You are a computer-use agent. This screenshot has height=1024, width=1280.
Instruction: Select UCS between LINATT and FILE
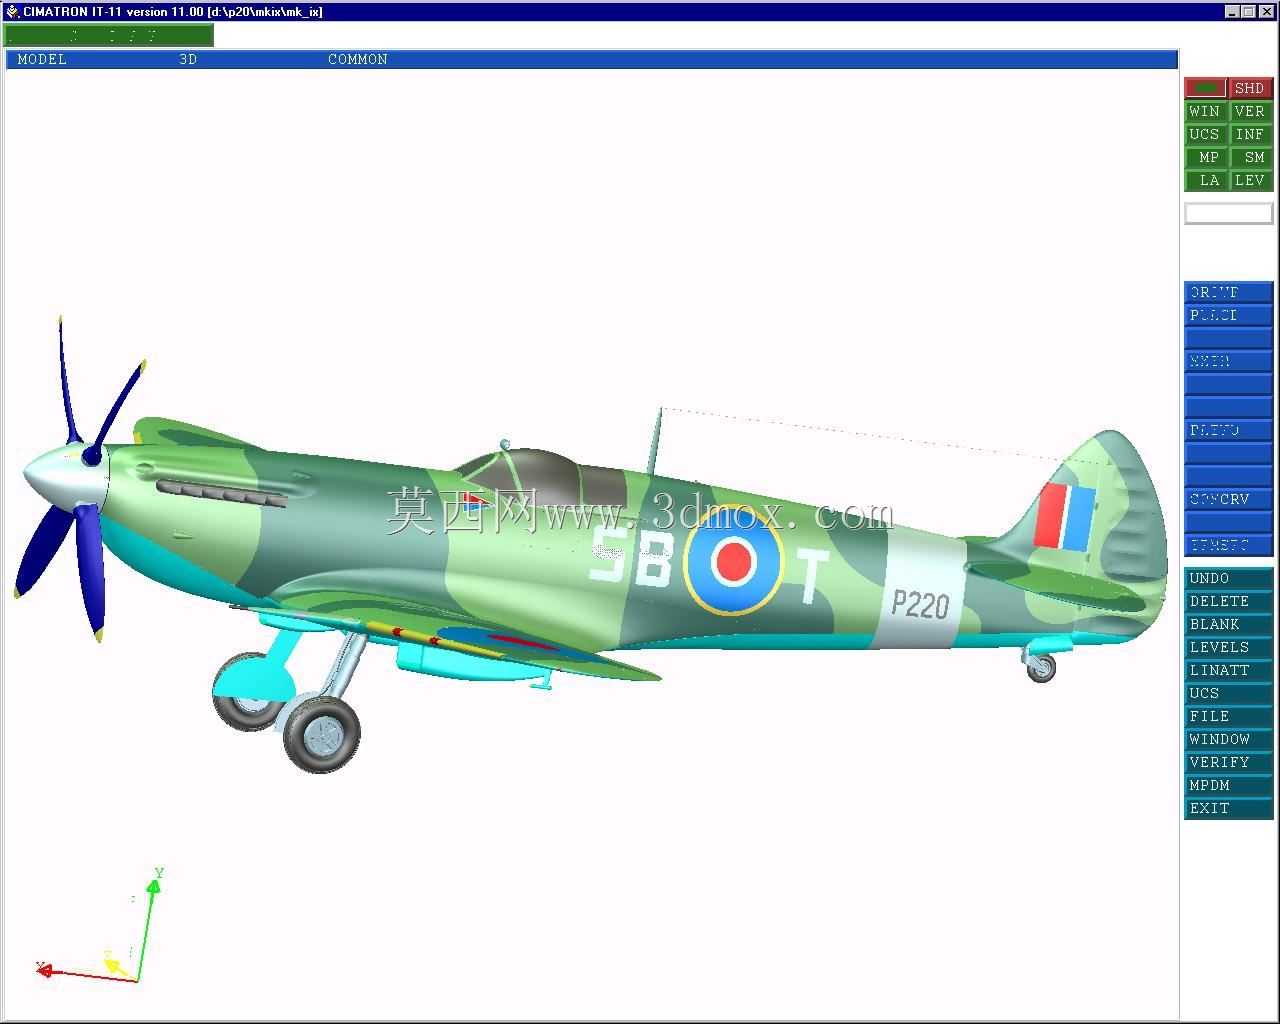click(x=1229, y=693)
